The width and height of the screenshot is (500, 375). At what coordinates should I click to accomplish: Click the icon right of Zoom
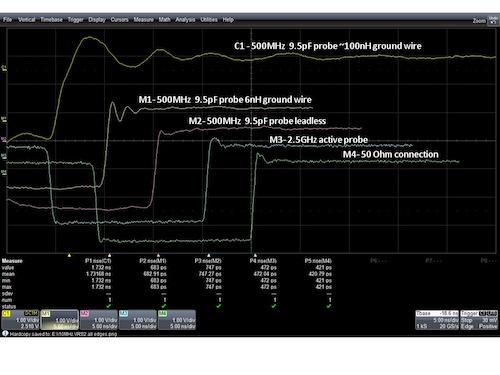pyautogui.click(x=493, y=20)
